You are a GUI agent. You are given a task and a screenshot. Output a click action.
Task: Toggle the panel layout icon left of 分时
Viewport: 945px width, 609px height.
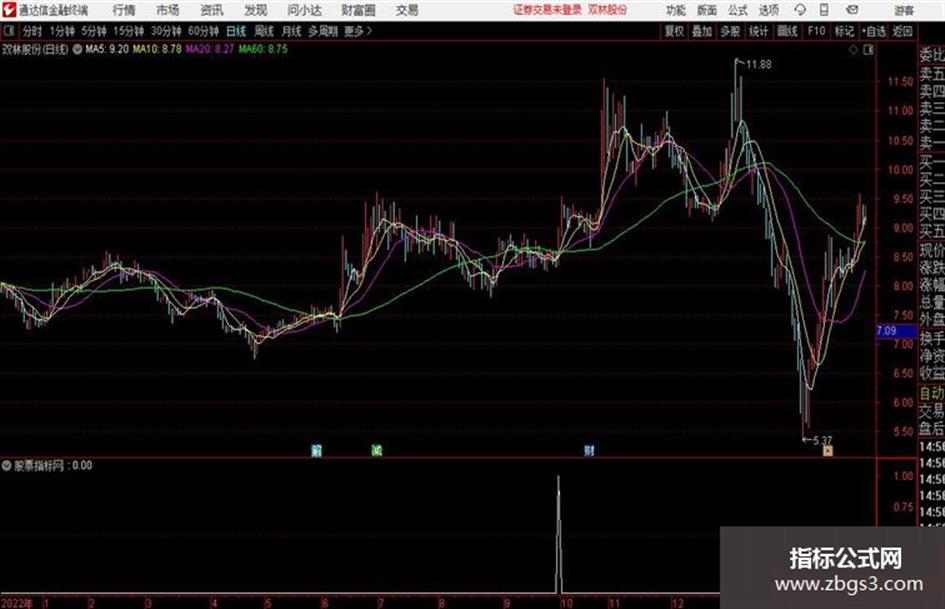pos(9,31)
